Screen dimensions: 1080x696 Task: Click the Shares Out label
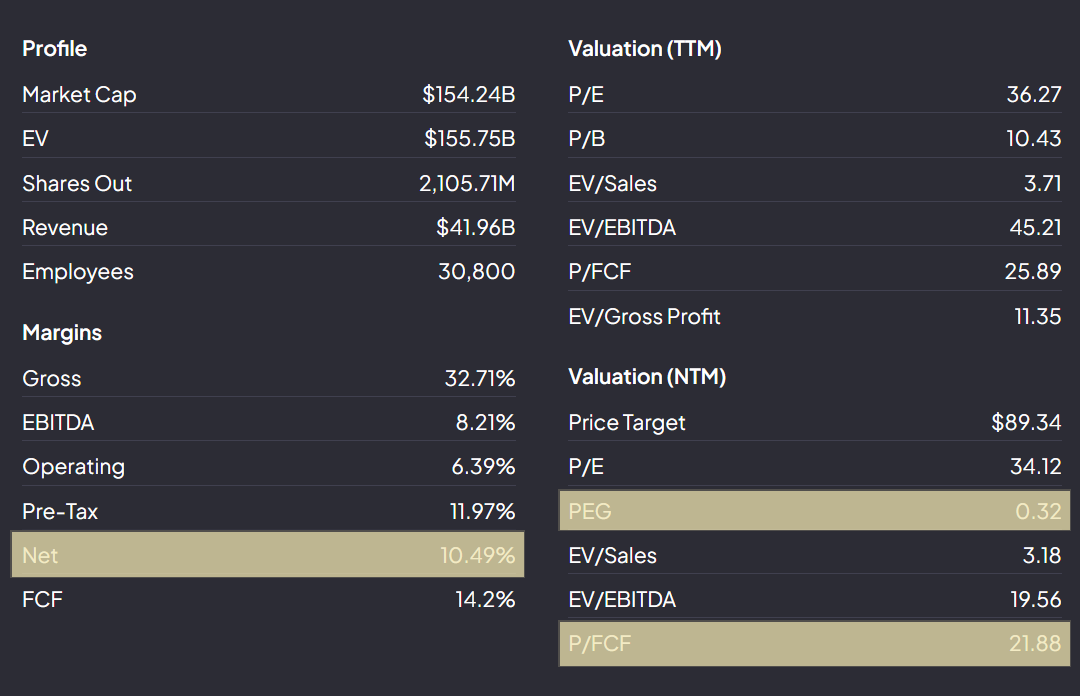(77, 184)
